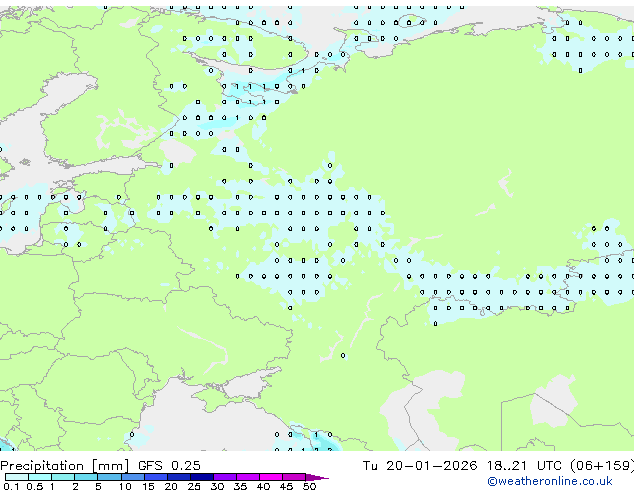Viewport: 634px width, 490px height.
Task: Click the legend value label 50
Action: [x=310, y=486]
